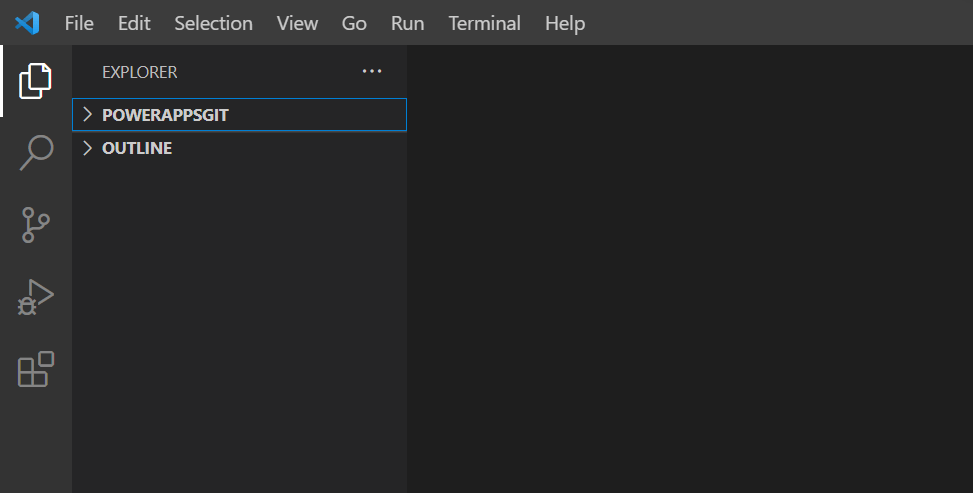Open the View menu
The height and width of the screenshot is (493, 973).
[297, 23]
